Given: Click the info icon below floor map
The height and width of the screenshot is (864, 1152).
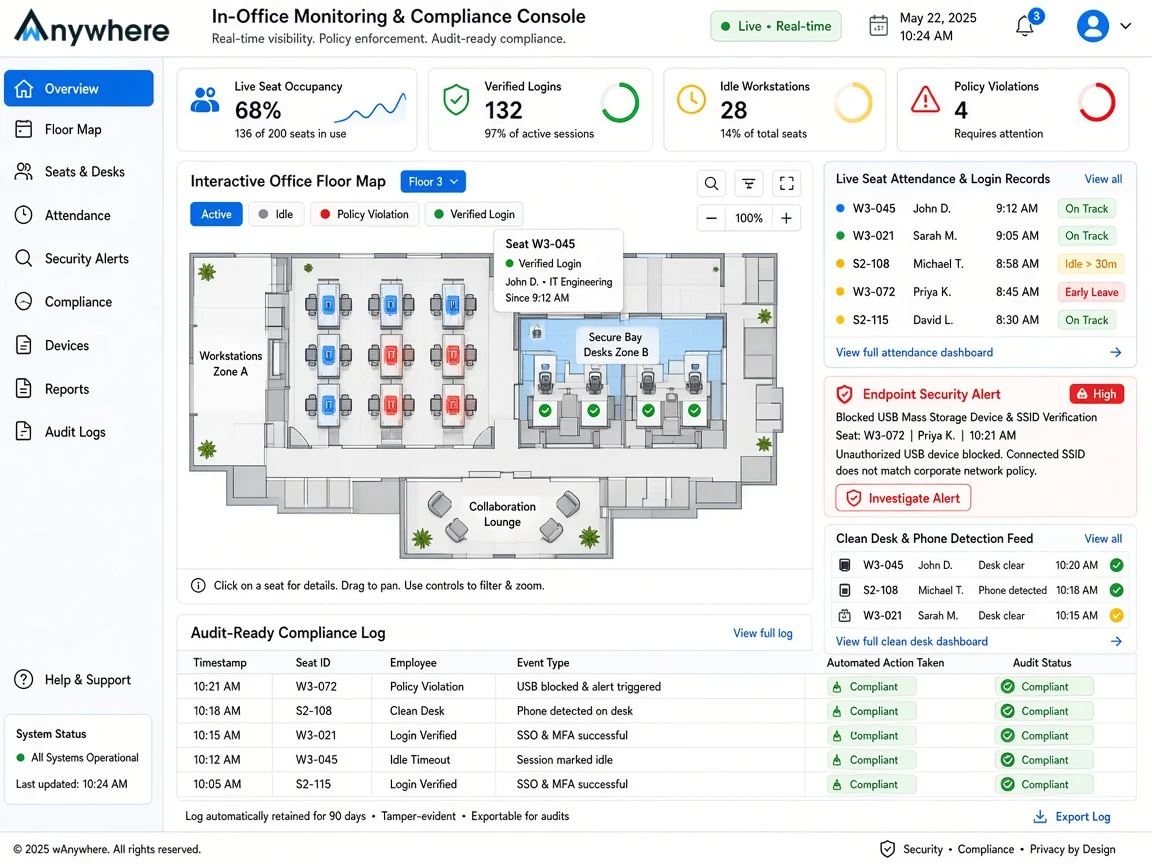Looking at the screenshot, I should (x=198, y=586).
